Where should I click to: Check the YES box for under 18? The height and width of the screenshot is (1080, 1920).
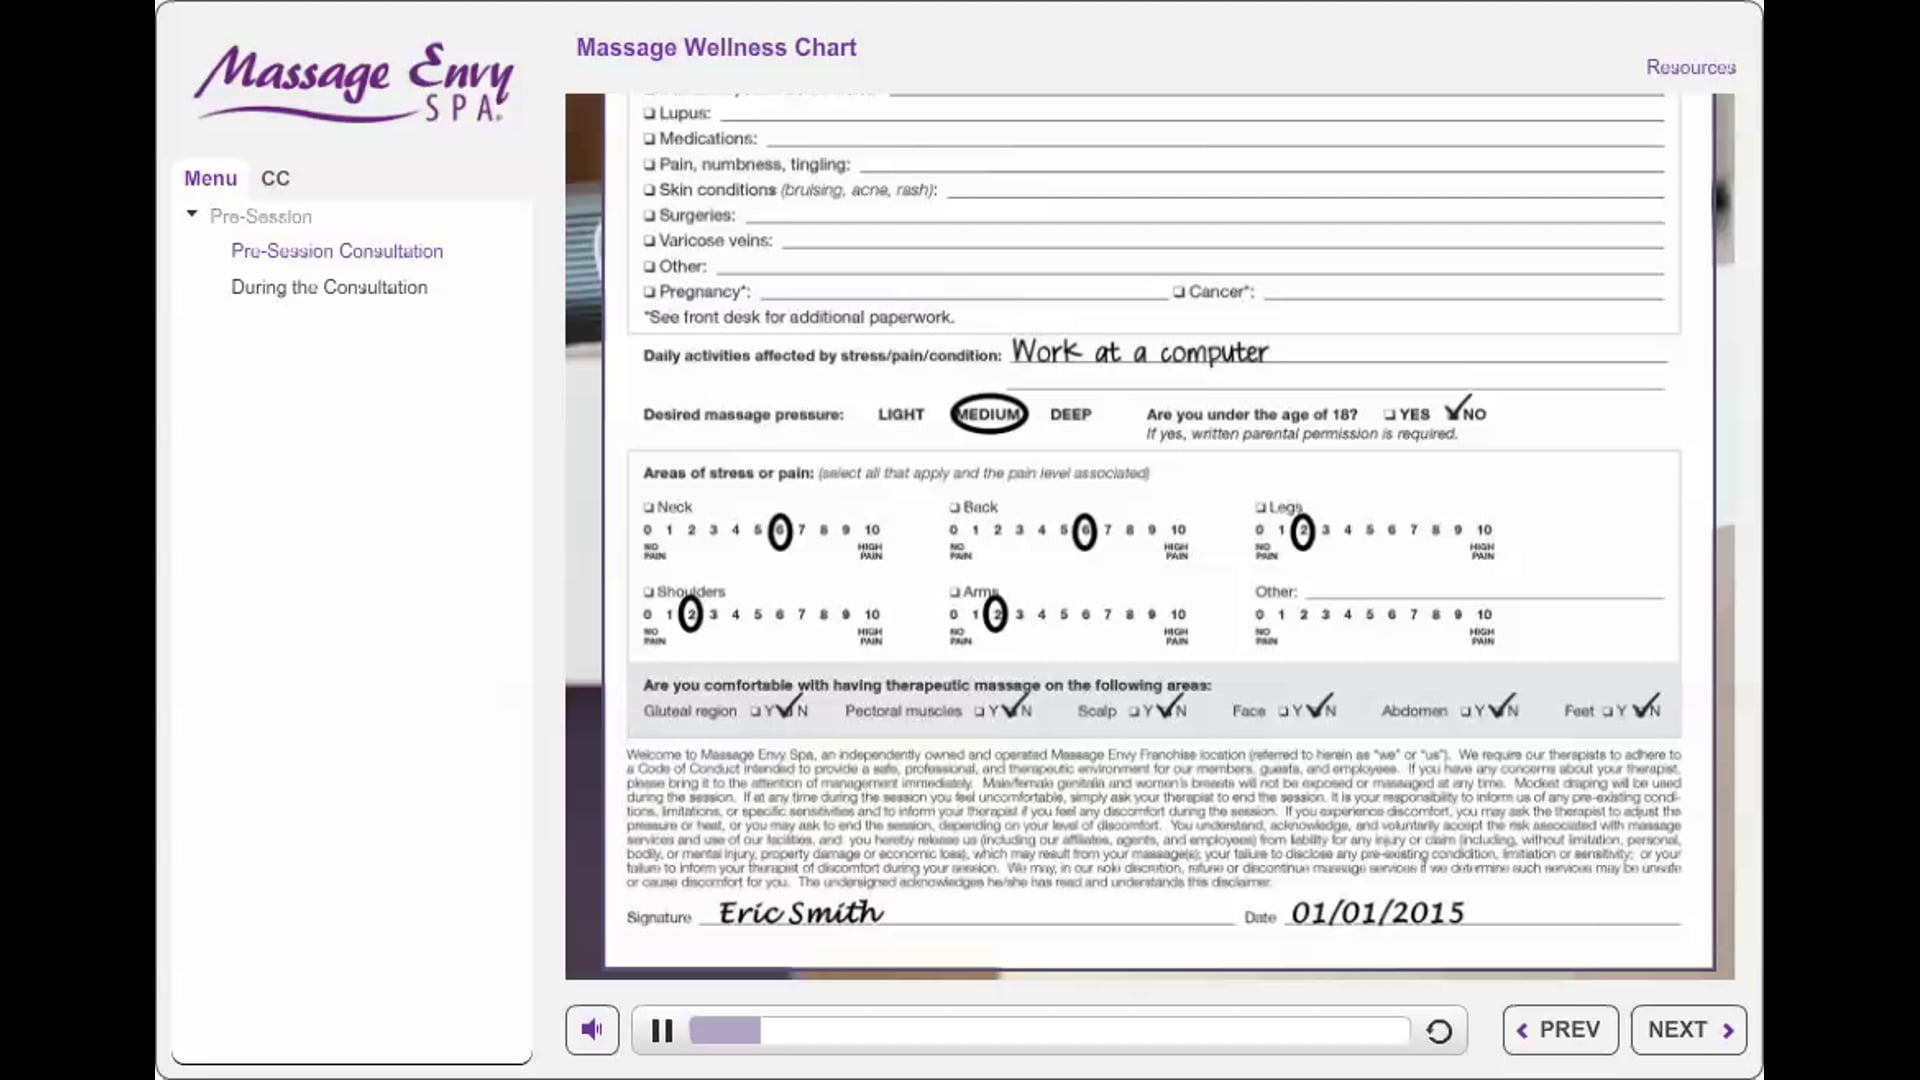(1389, 414)
